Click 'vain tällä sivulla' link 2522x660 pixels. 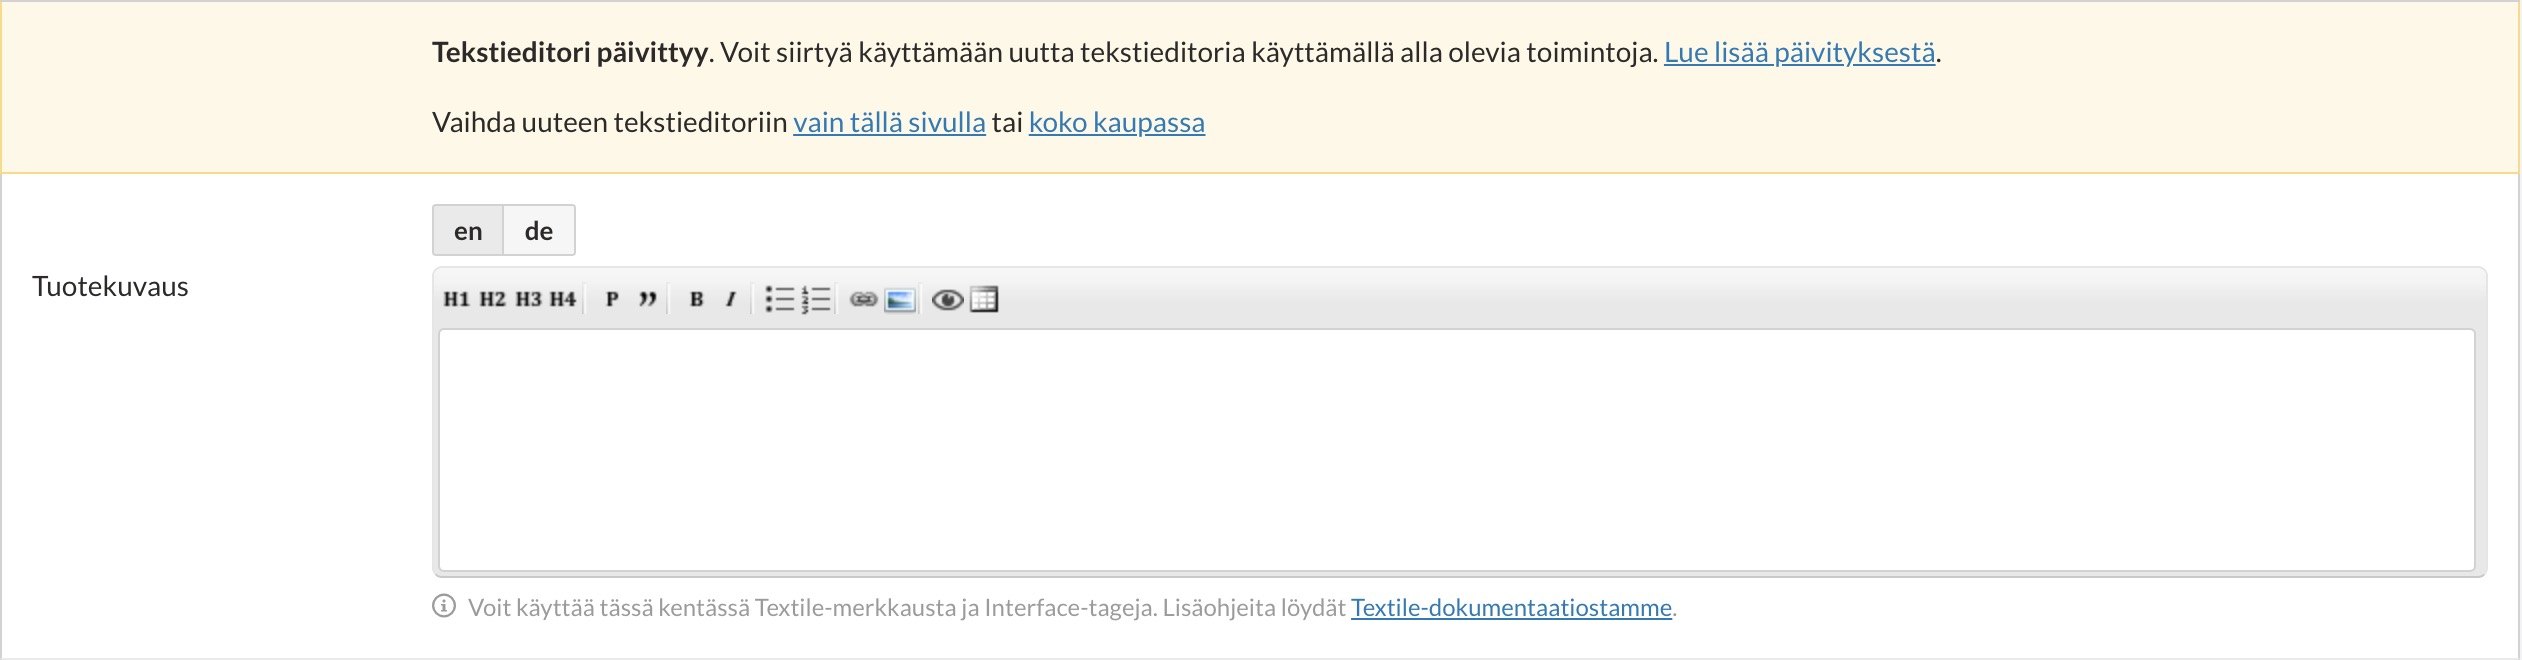point(889,123)
